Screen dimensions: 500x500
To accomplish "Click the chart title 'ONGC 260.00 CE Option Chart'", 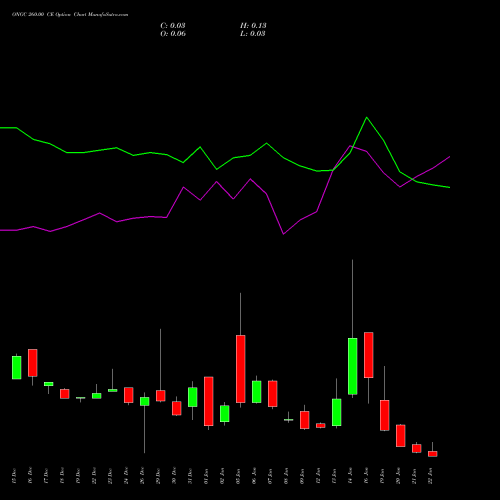I will coord(49,15).
